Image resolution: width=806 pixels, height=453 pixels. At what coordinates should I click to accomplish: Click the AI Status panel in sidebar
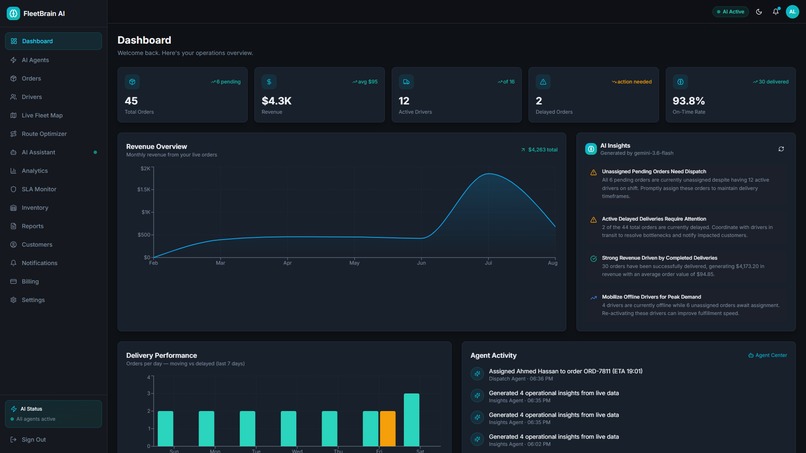click(x=53, y=414)
